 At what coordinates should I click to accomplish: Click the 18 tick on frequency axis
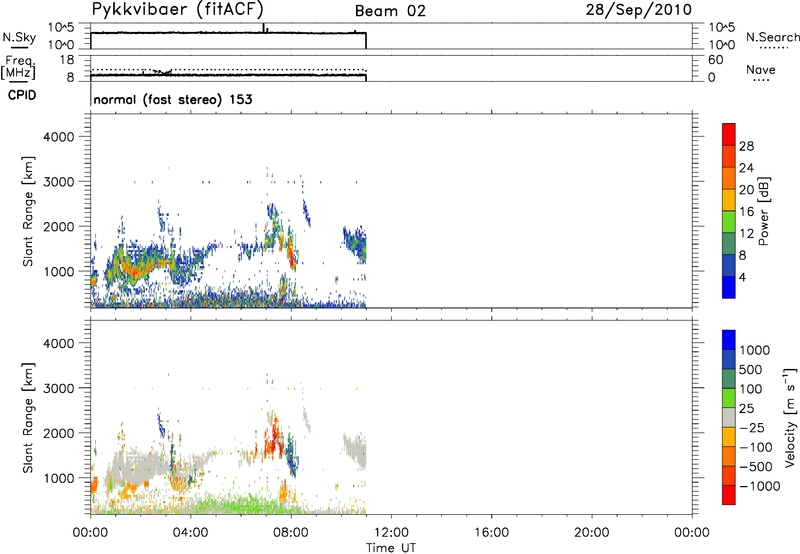pyautogui.click(x=66, y=60)
